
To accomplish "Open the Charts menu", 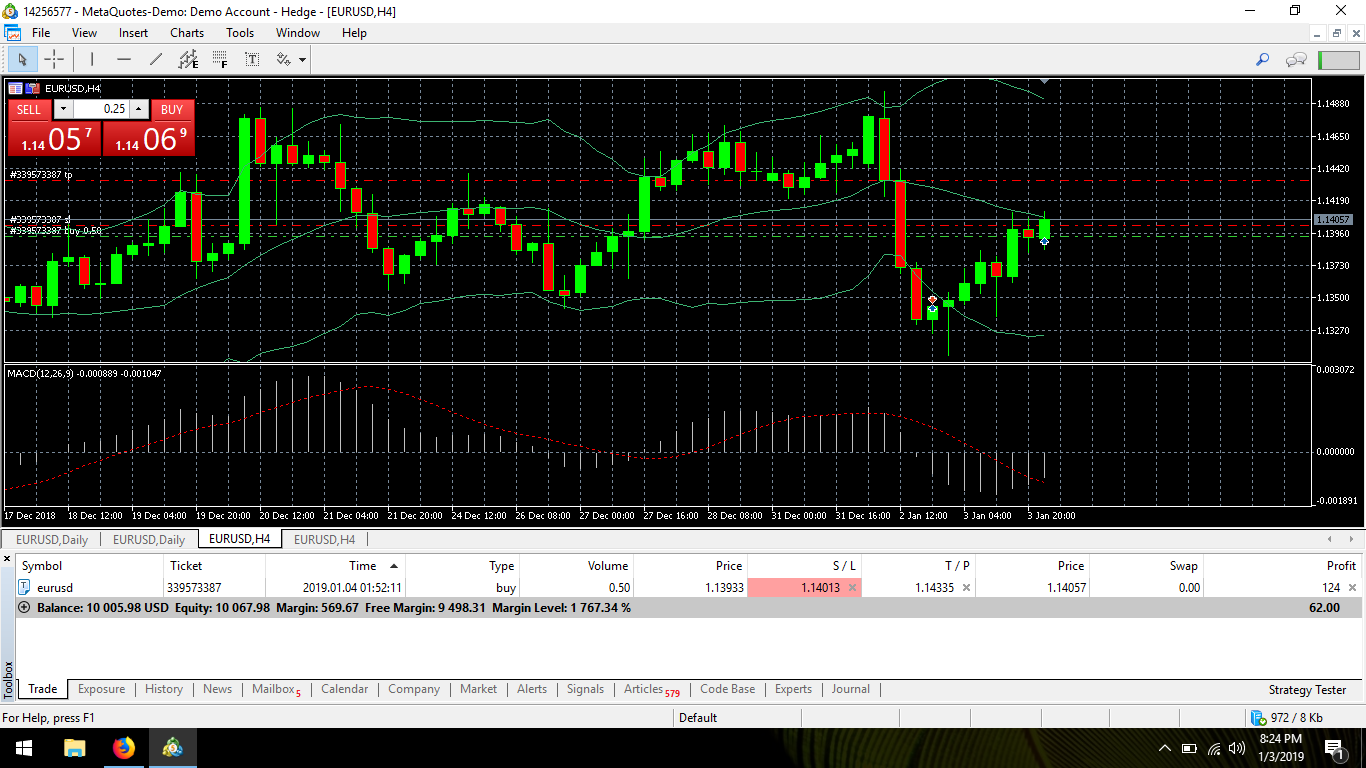I will click(x=187, y=33).
